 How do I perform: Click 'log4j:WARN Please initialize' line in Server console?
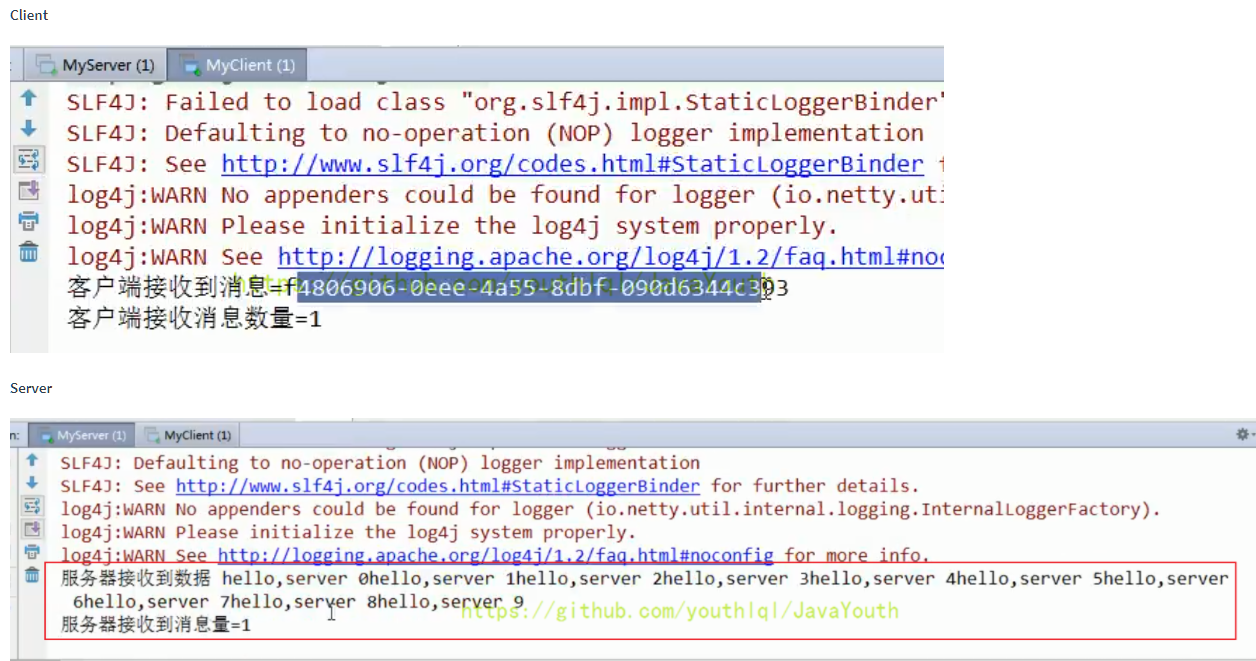point(347,532)
